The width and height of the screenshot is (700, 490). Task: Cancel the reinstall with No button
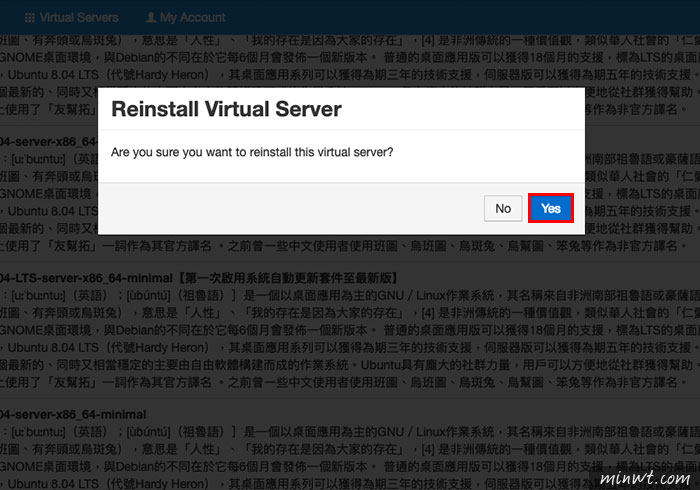[x=503, y=208]
